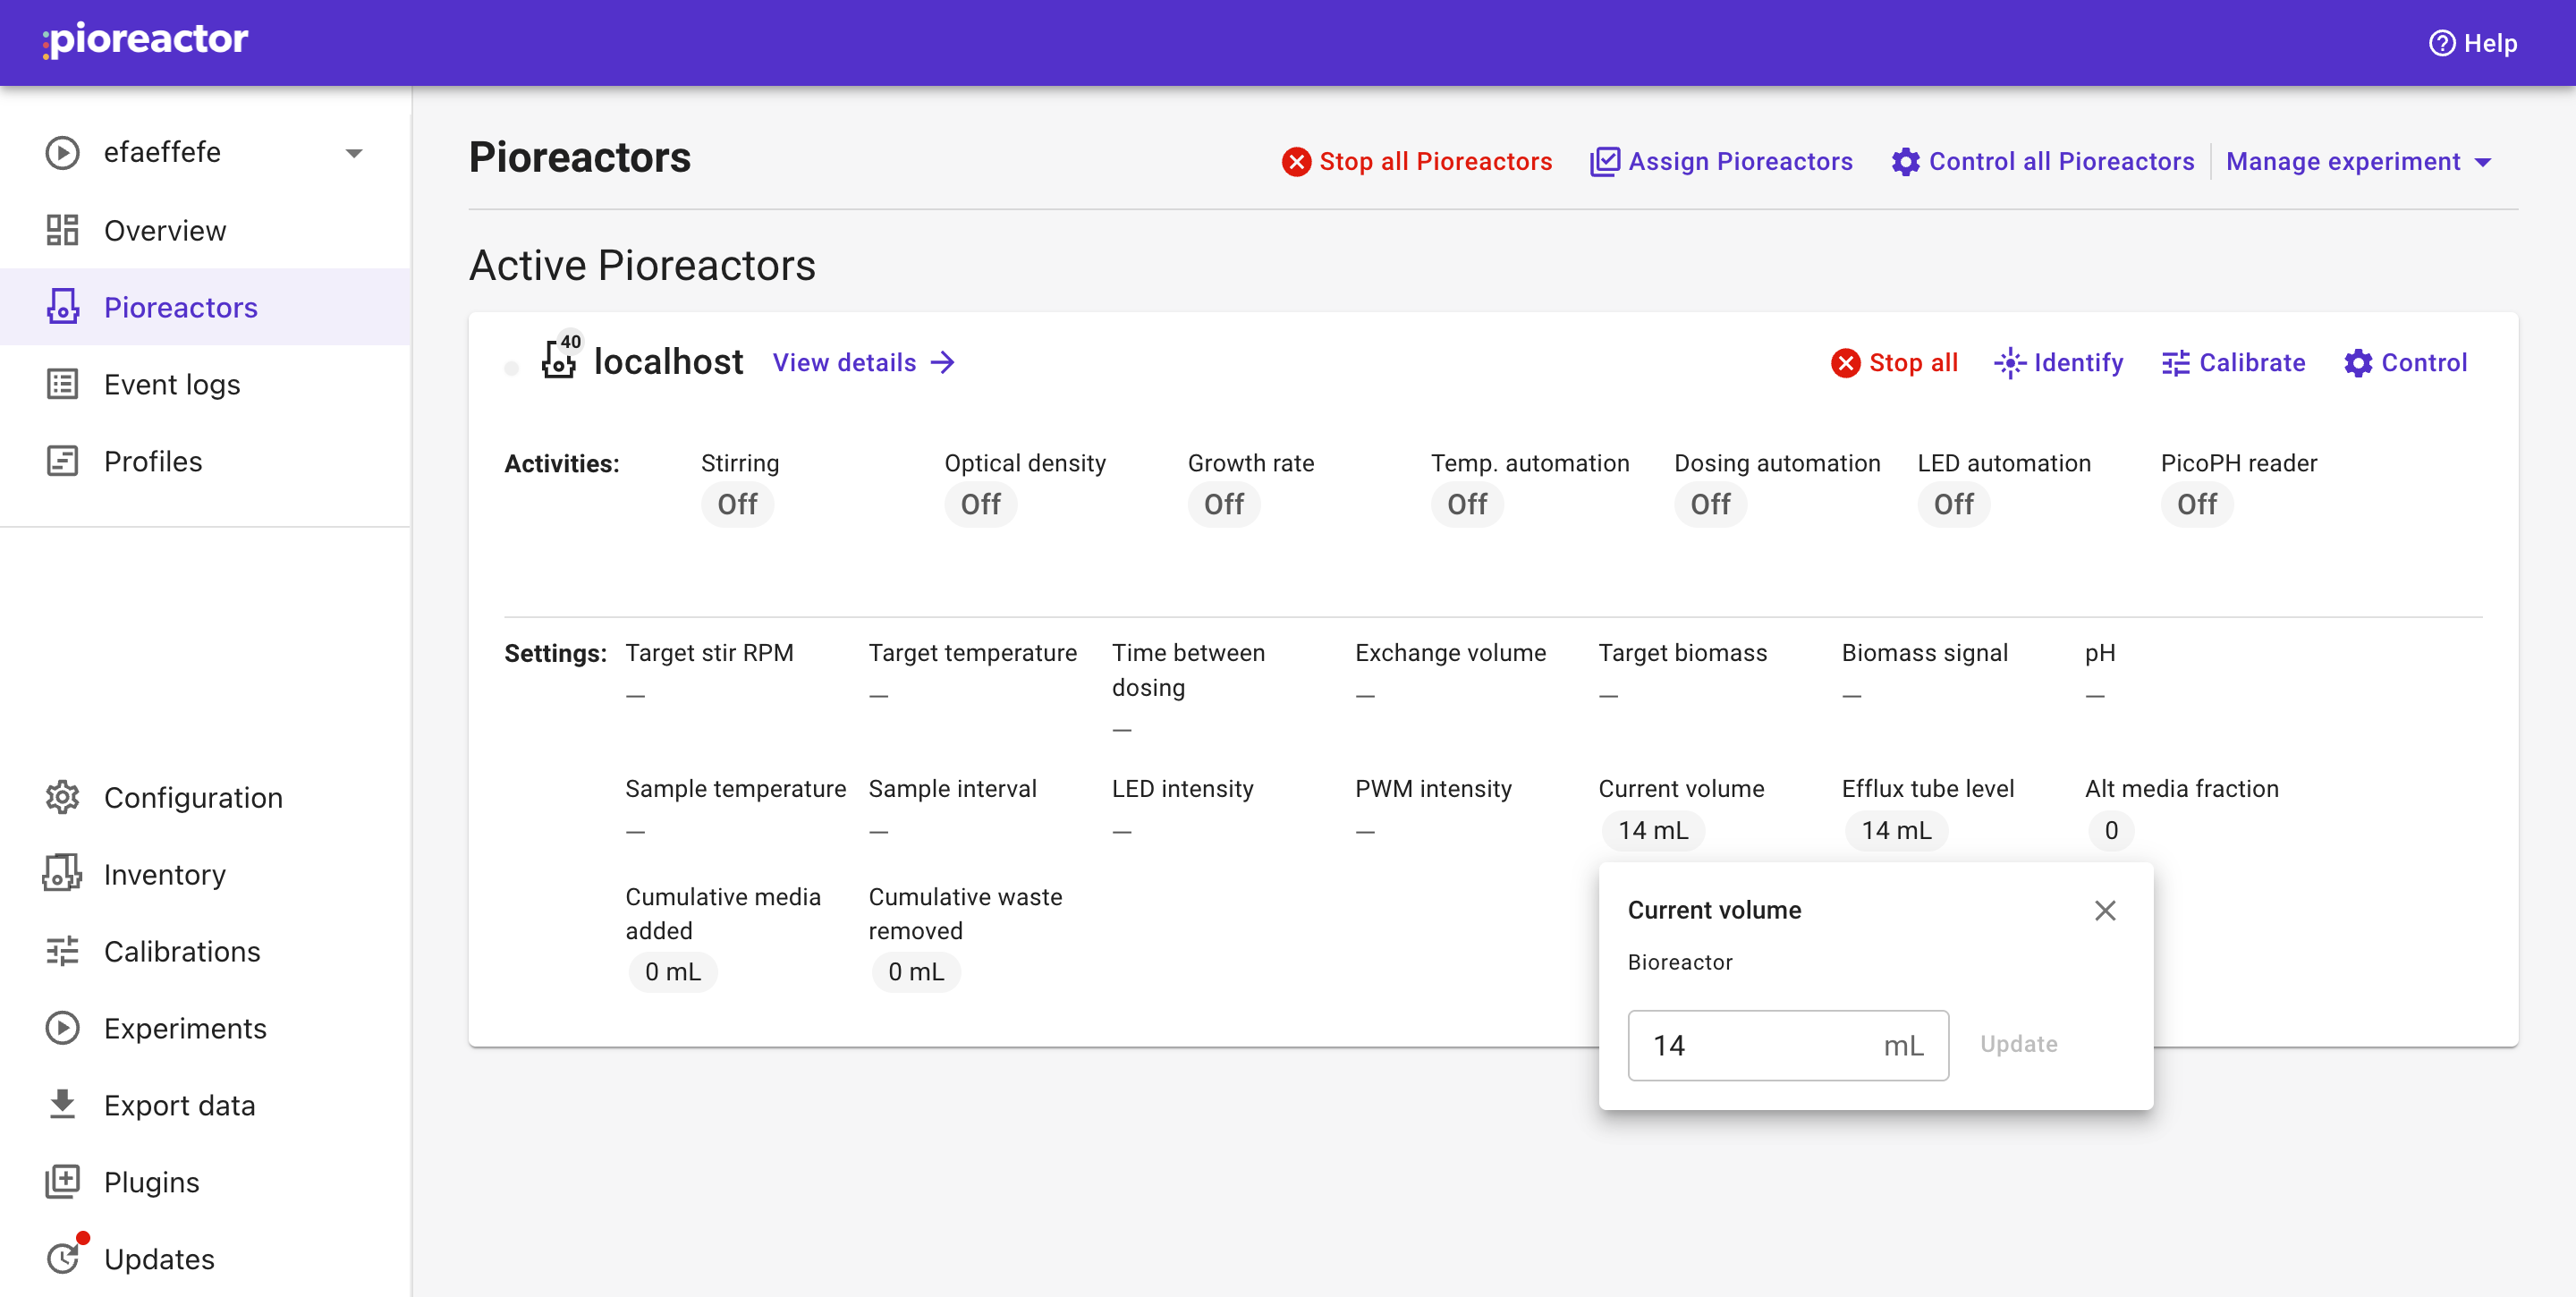Open Experiments page

[x=185, y=1028]
